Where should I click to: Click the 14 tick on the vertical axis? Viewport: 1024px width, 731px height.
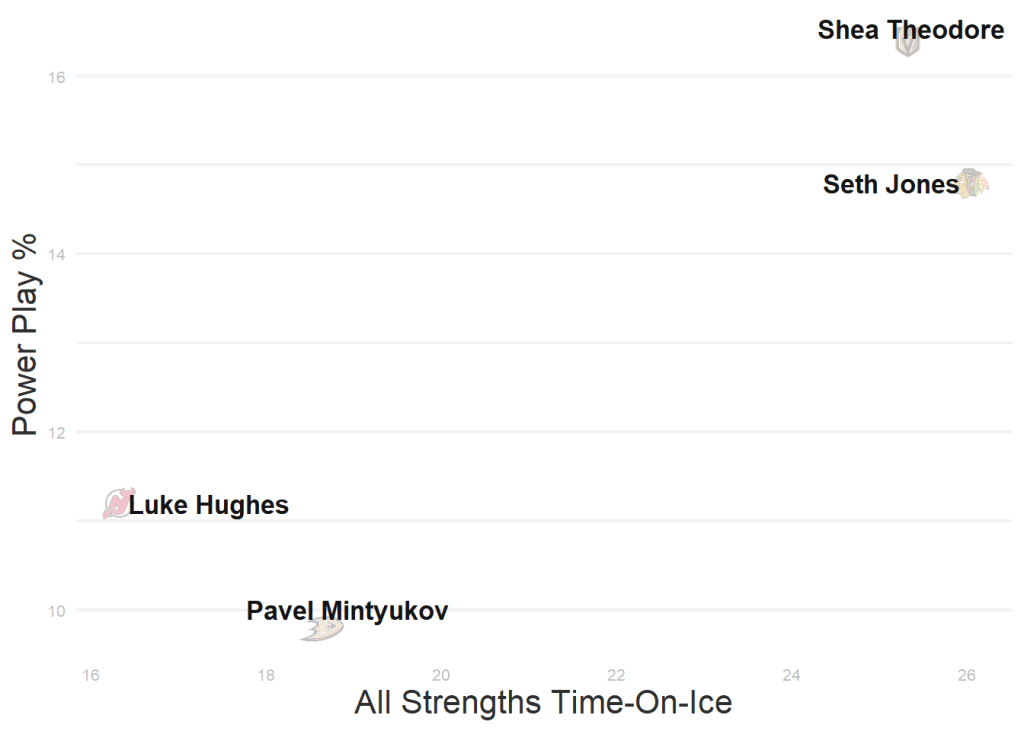click(55, 255)
